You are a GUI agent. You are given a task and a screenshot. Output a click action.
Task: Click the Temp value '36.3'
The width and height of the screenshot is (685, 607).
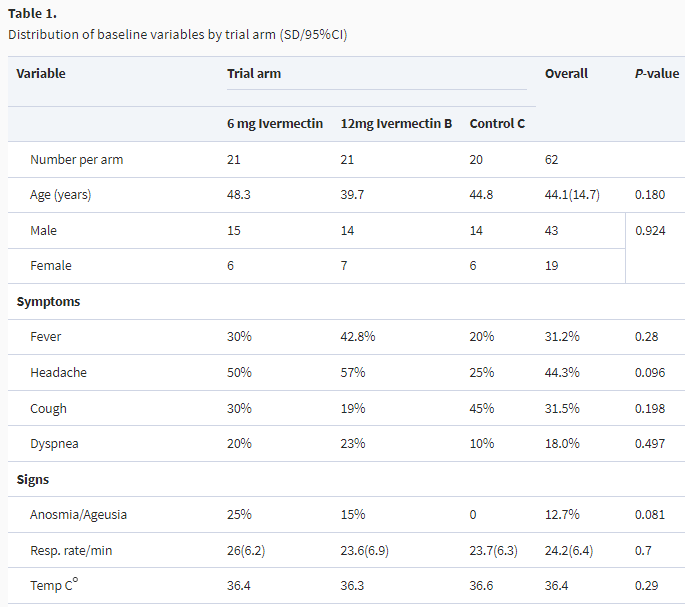point(352,586)
